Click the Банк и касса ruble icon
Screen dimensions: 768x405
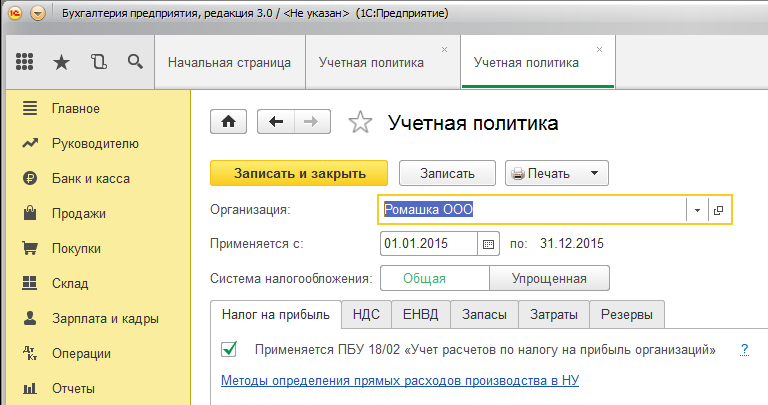click(30, 178)
